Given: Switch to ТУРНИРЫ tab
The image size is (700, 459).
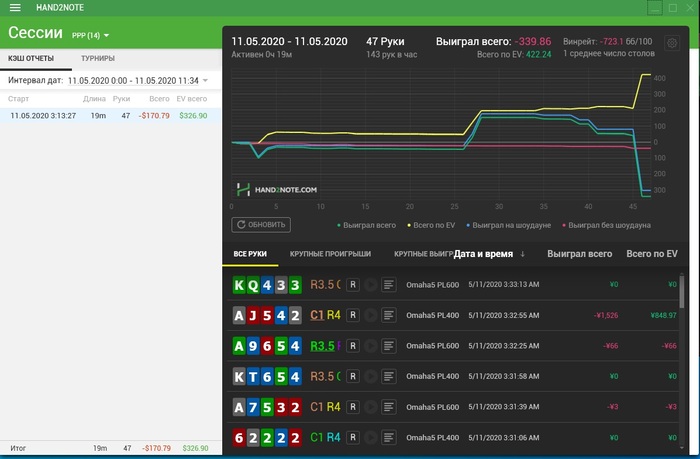Looking at the screenshot, I should click(x=98, y=58).
